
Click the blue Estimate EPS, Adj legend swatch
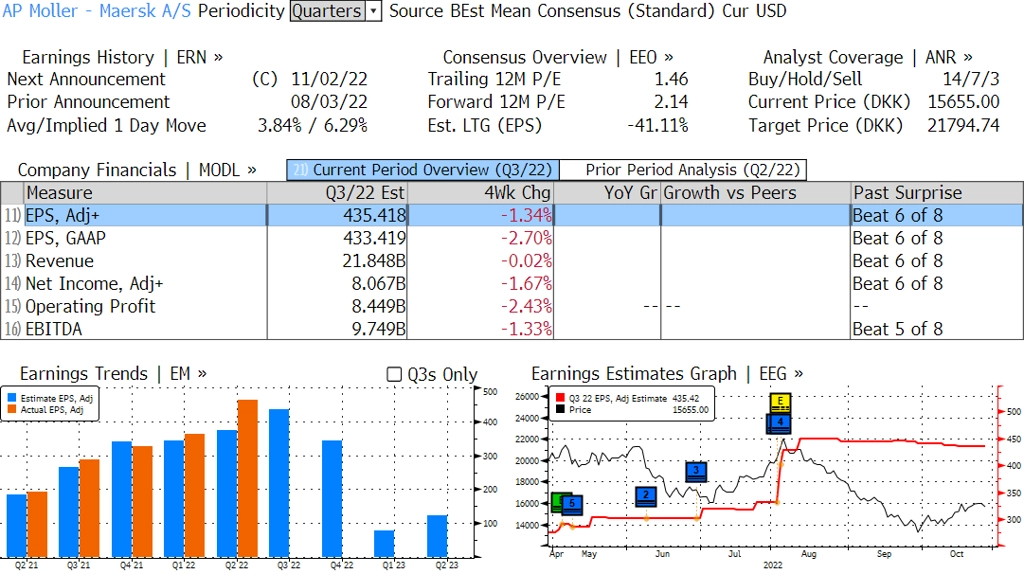tap(12, 398)
